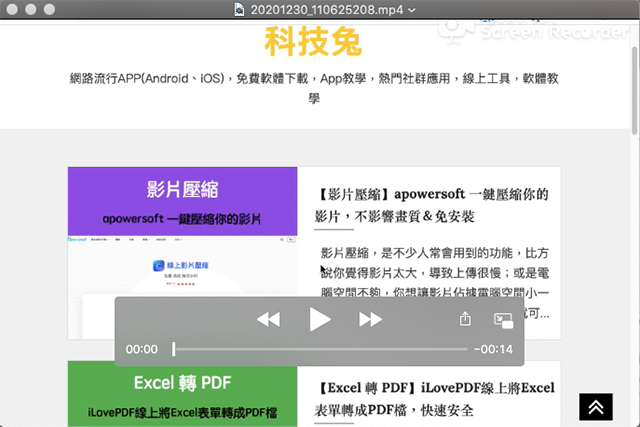Click the site tagline about 網路流行APP
The image size is (640, 427).
pyautogui.click(x=314, y=88)
